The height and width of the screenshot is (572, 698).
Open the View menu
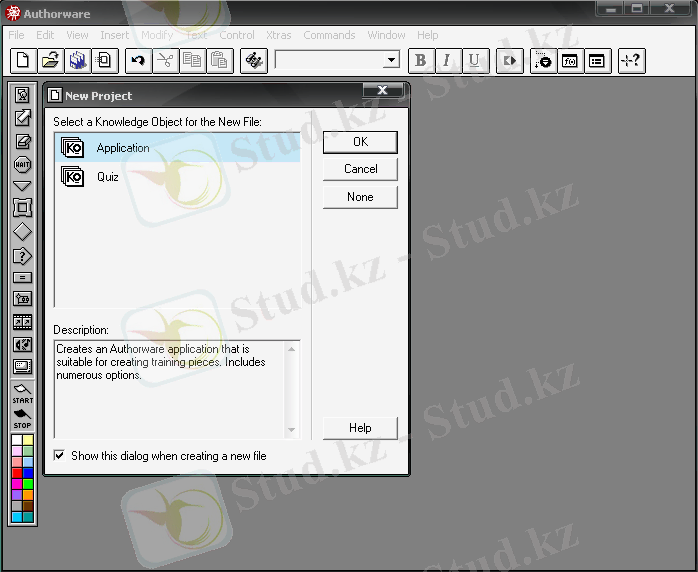tap(77, 35)
